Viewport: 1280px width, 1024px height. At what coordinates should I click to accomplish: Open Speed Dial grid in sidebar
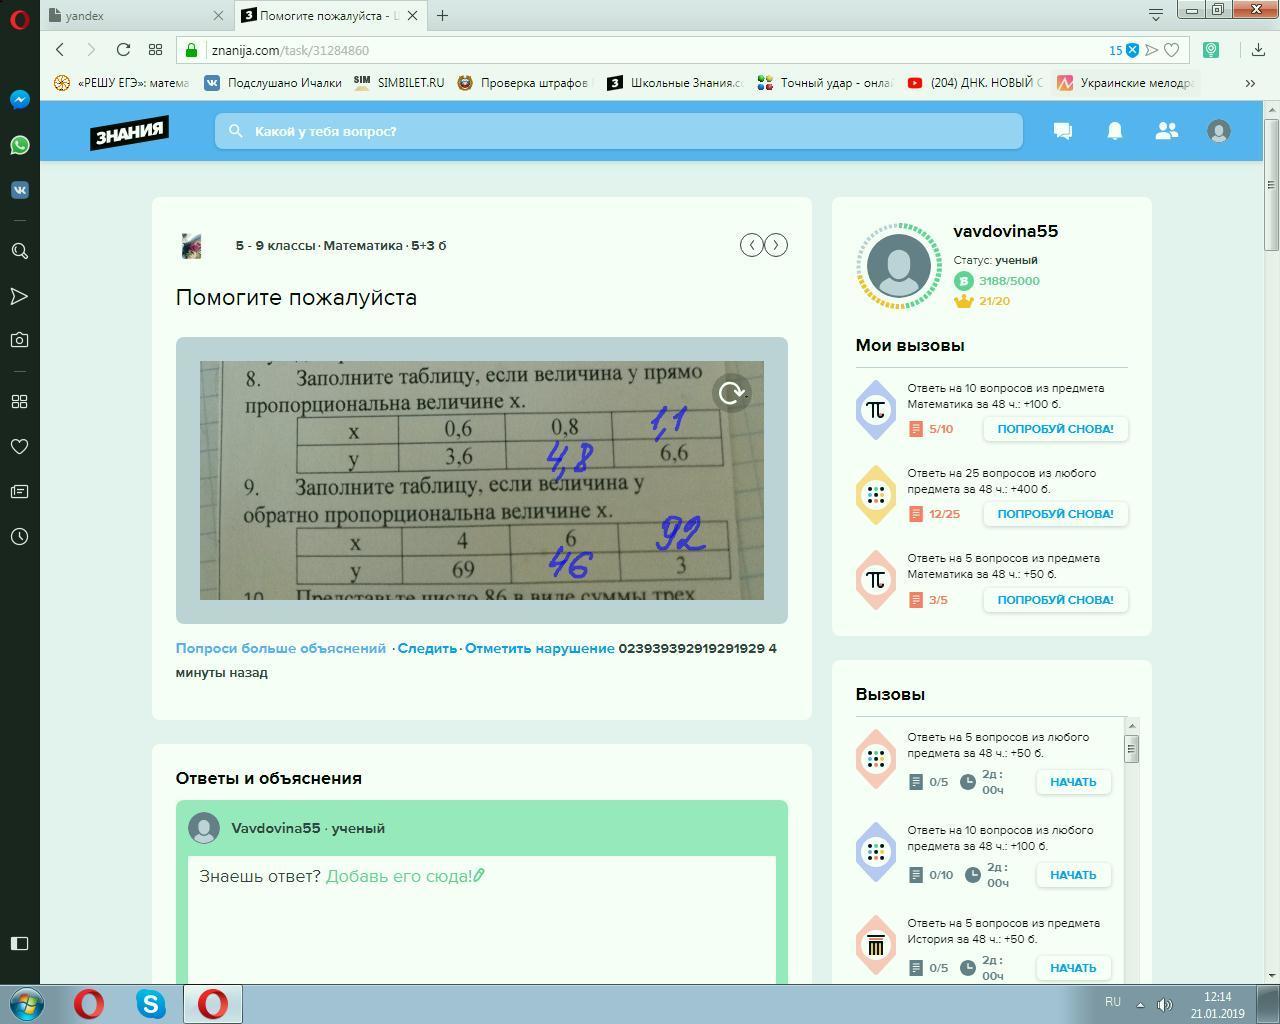[x=19, y=401]
